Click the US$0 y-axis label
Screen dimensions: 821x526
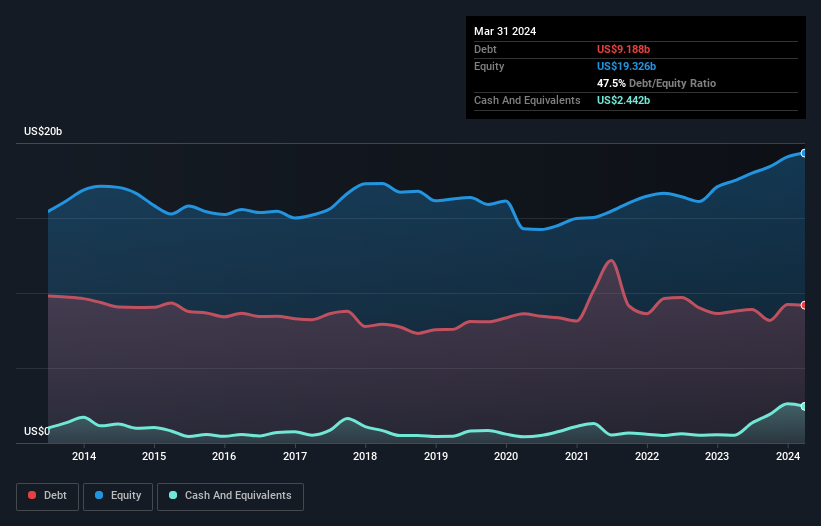pos(37,431)
